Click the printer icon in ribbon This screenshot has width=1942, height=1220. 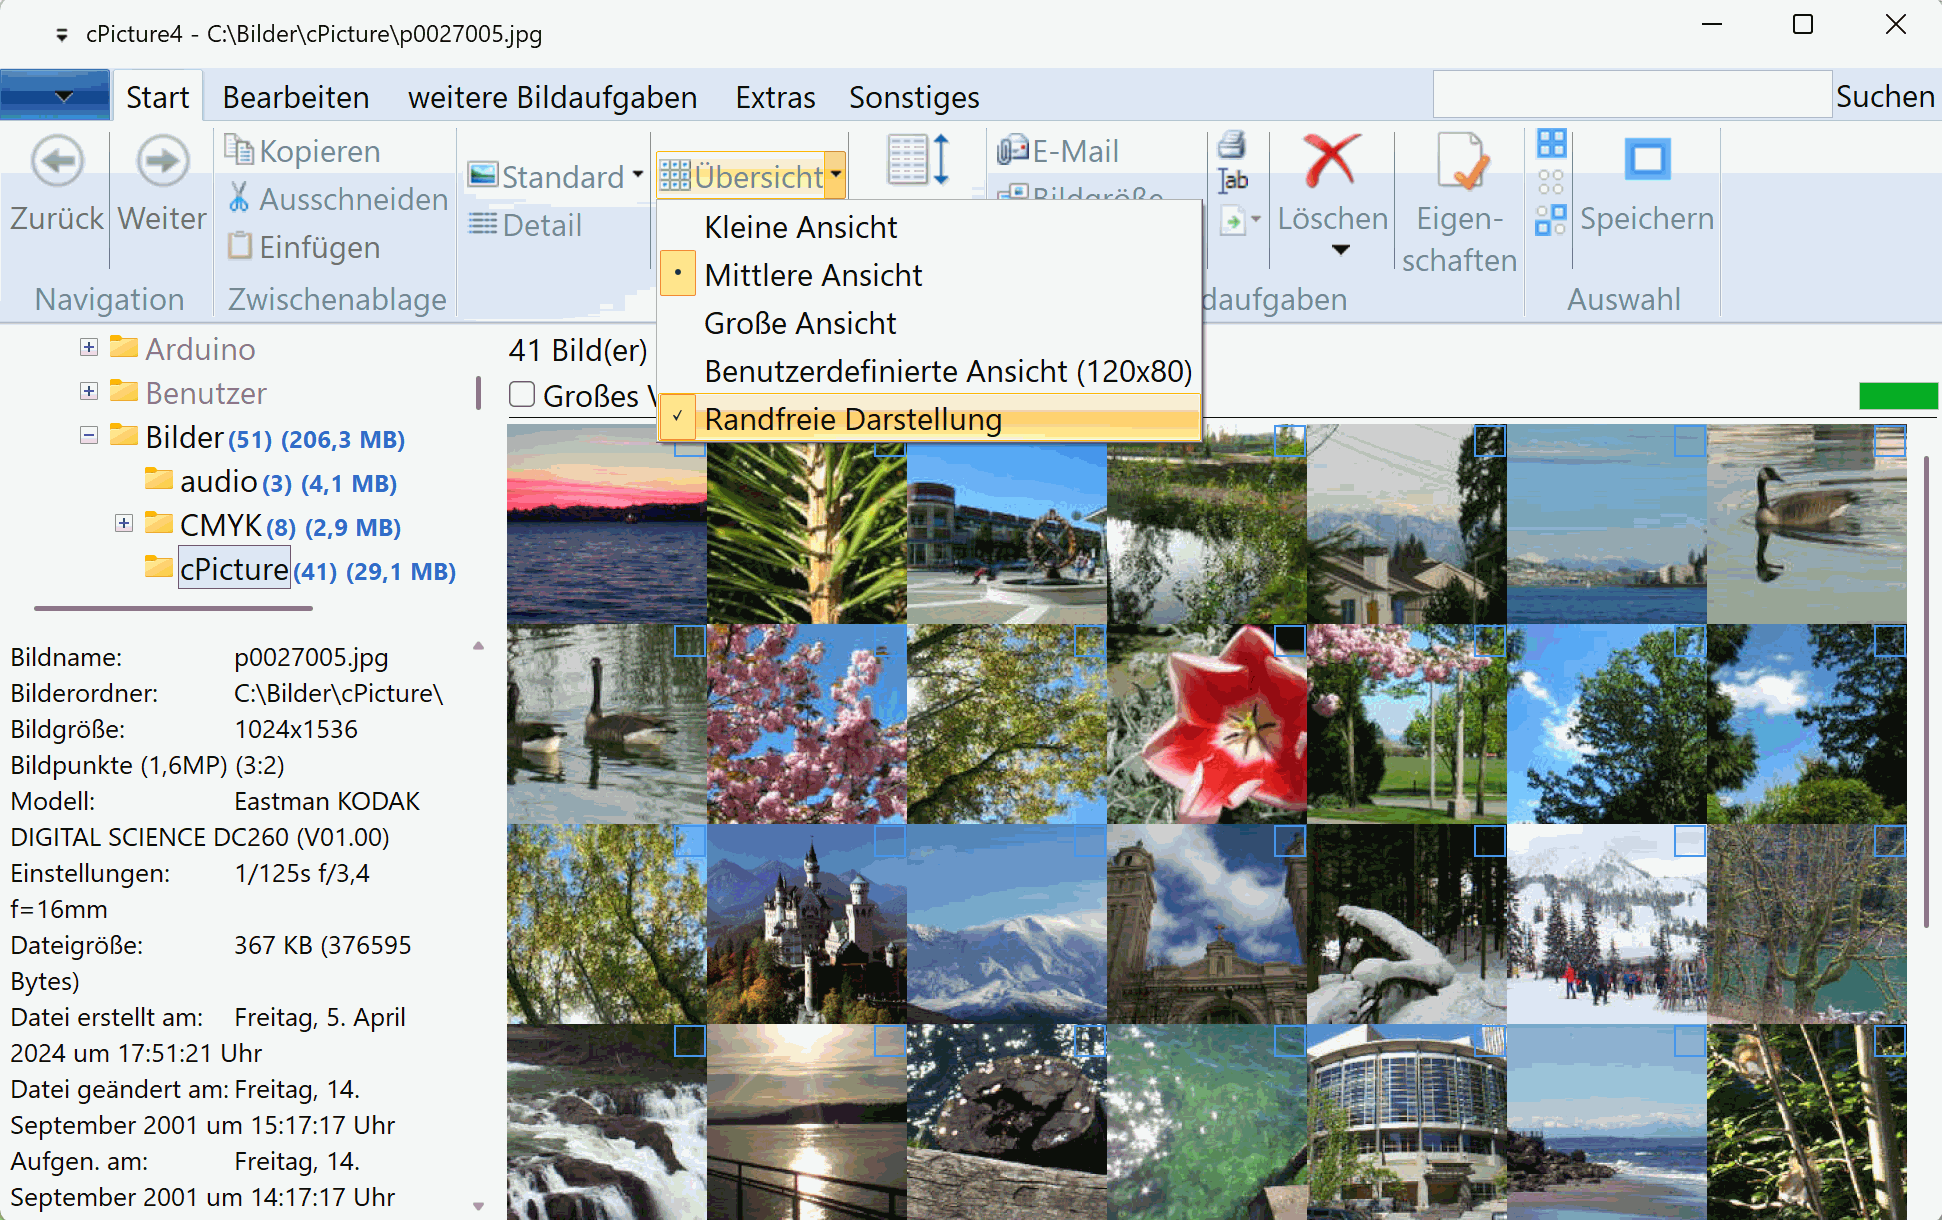coord(1232,146)
